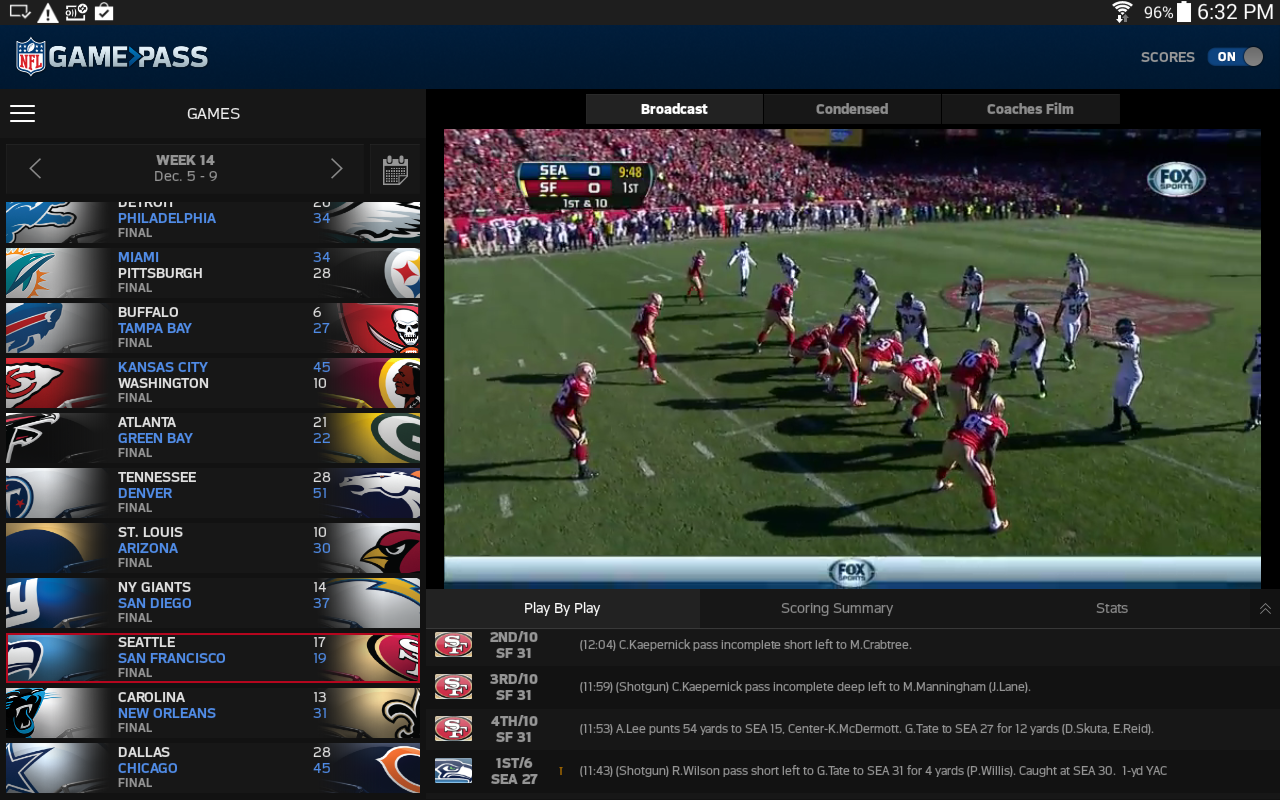The width and height of the screenshot is (1280, 800).
Task: Tap the 6:32 PM clock
Action: click(1235, 12)
